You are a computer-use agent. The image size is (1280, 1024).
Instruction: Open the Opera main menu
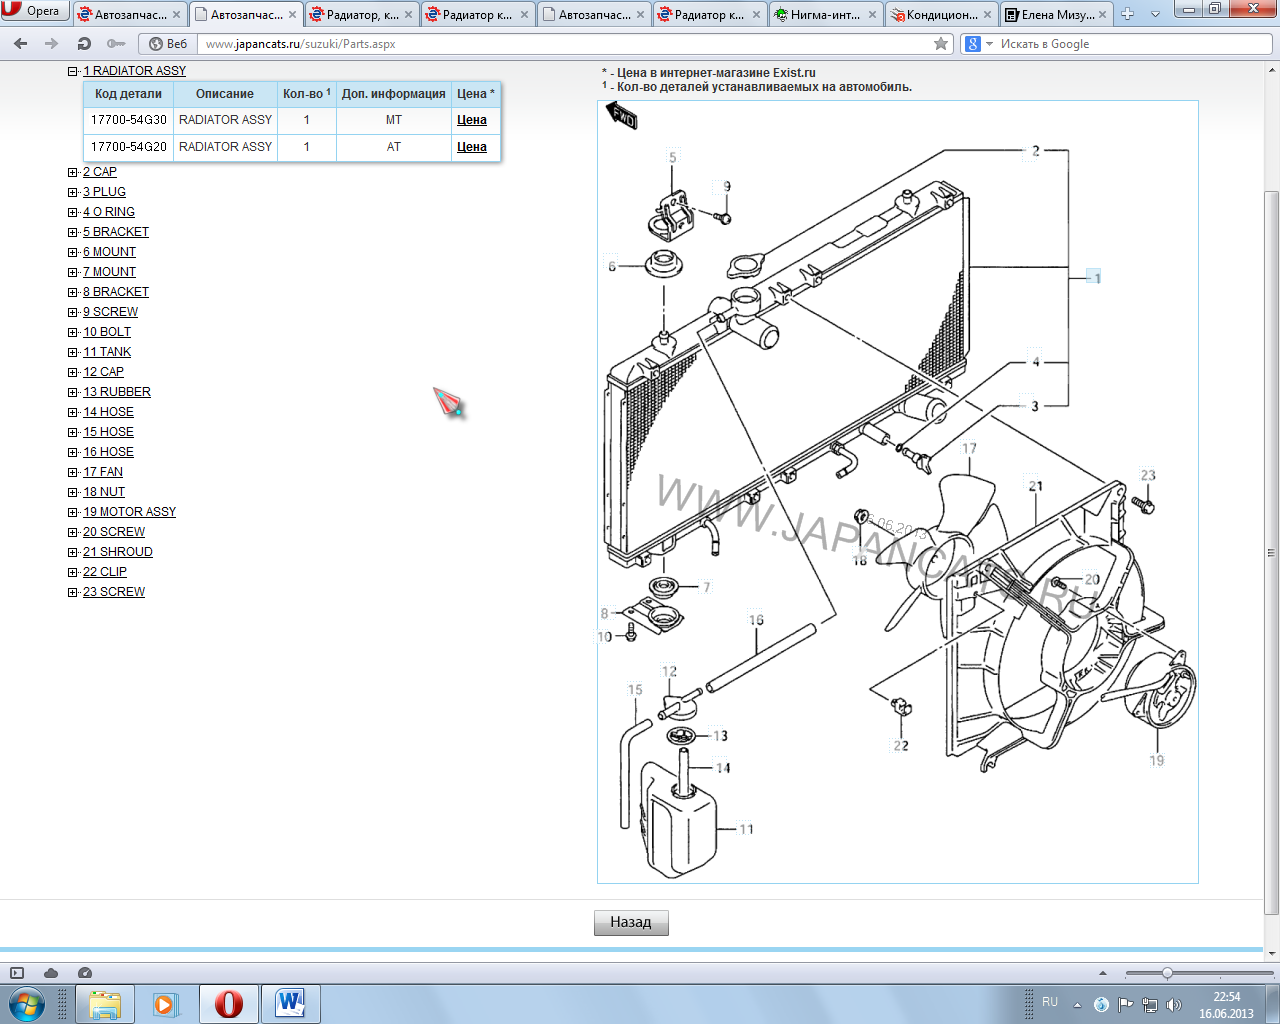[33, 11]
